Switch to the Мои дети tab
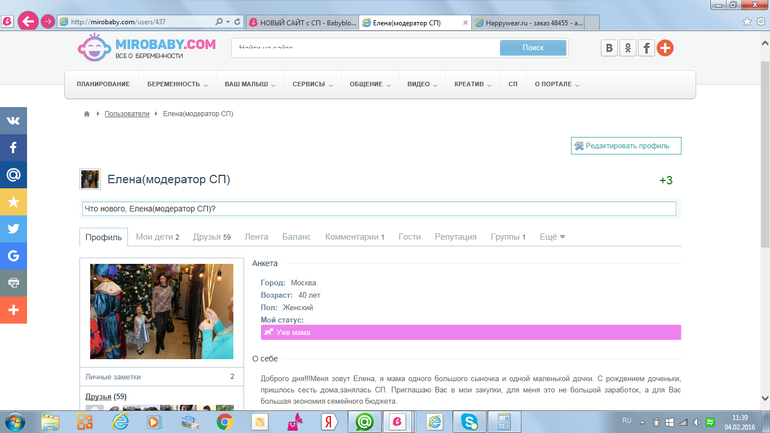Screen dimensions: 770x433 click(157, 237)
